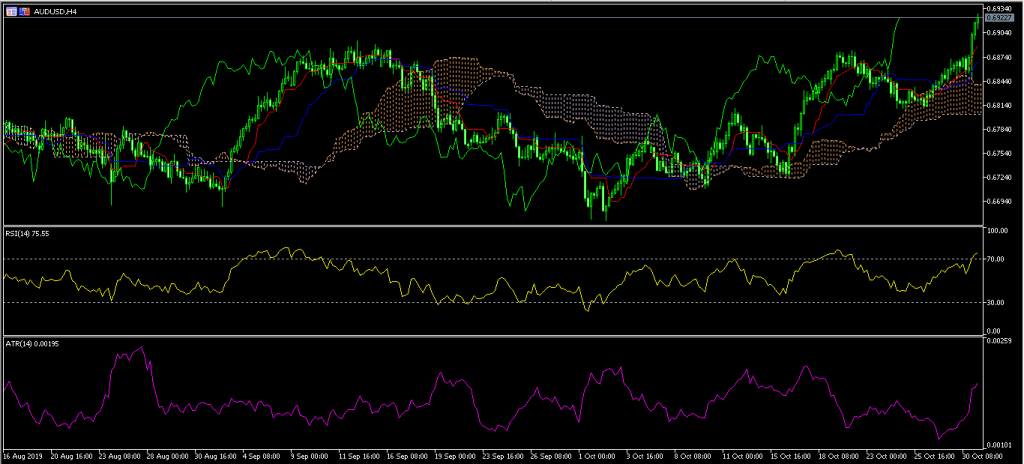The width and height of the screenshot is (1024, 464).
Task: Click ATR scale value 0.00259
Action: [1000, 340]
